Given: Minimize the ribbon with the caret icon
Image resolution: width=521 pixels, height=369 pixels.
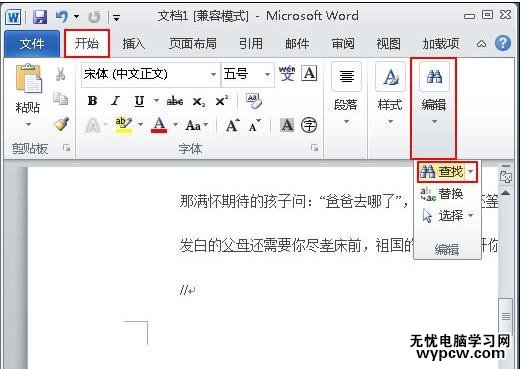Looking at the screenshot, I should (481, 44).
